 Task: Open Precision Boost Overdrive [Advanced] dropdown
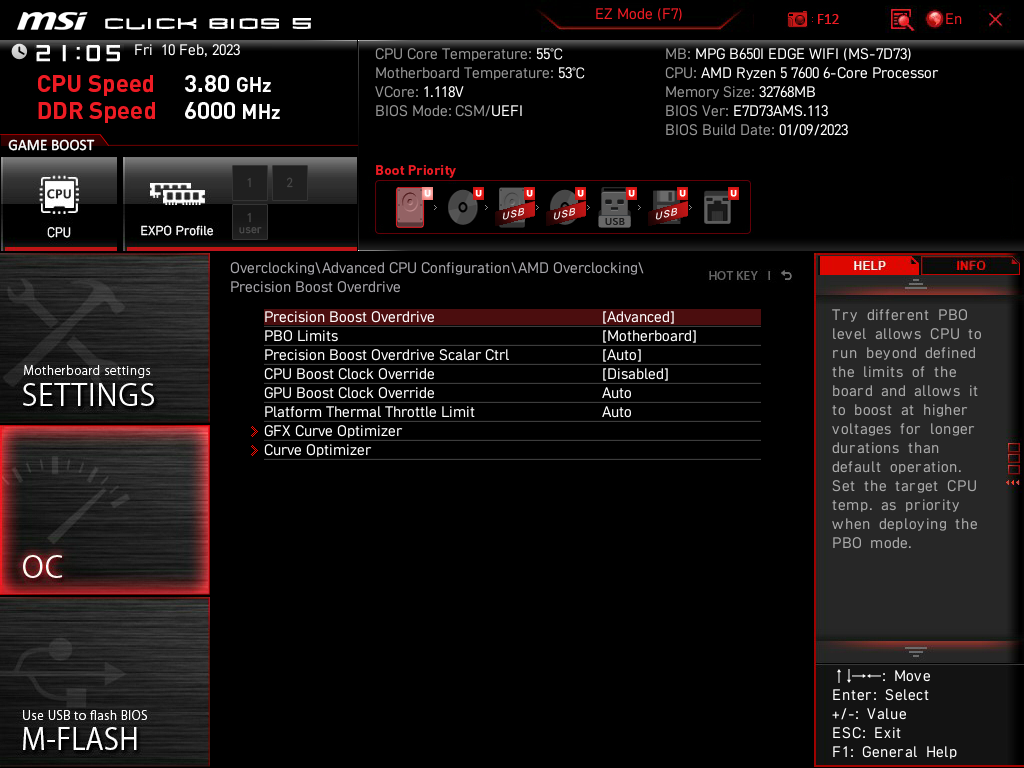click(x=512, y=317)
